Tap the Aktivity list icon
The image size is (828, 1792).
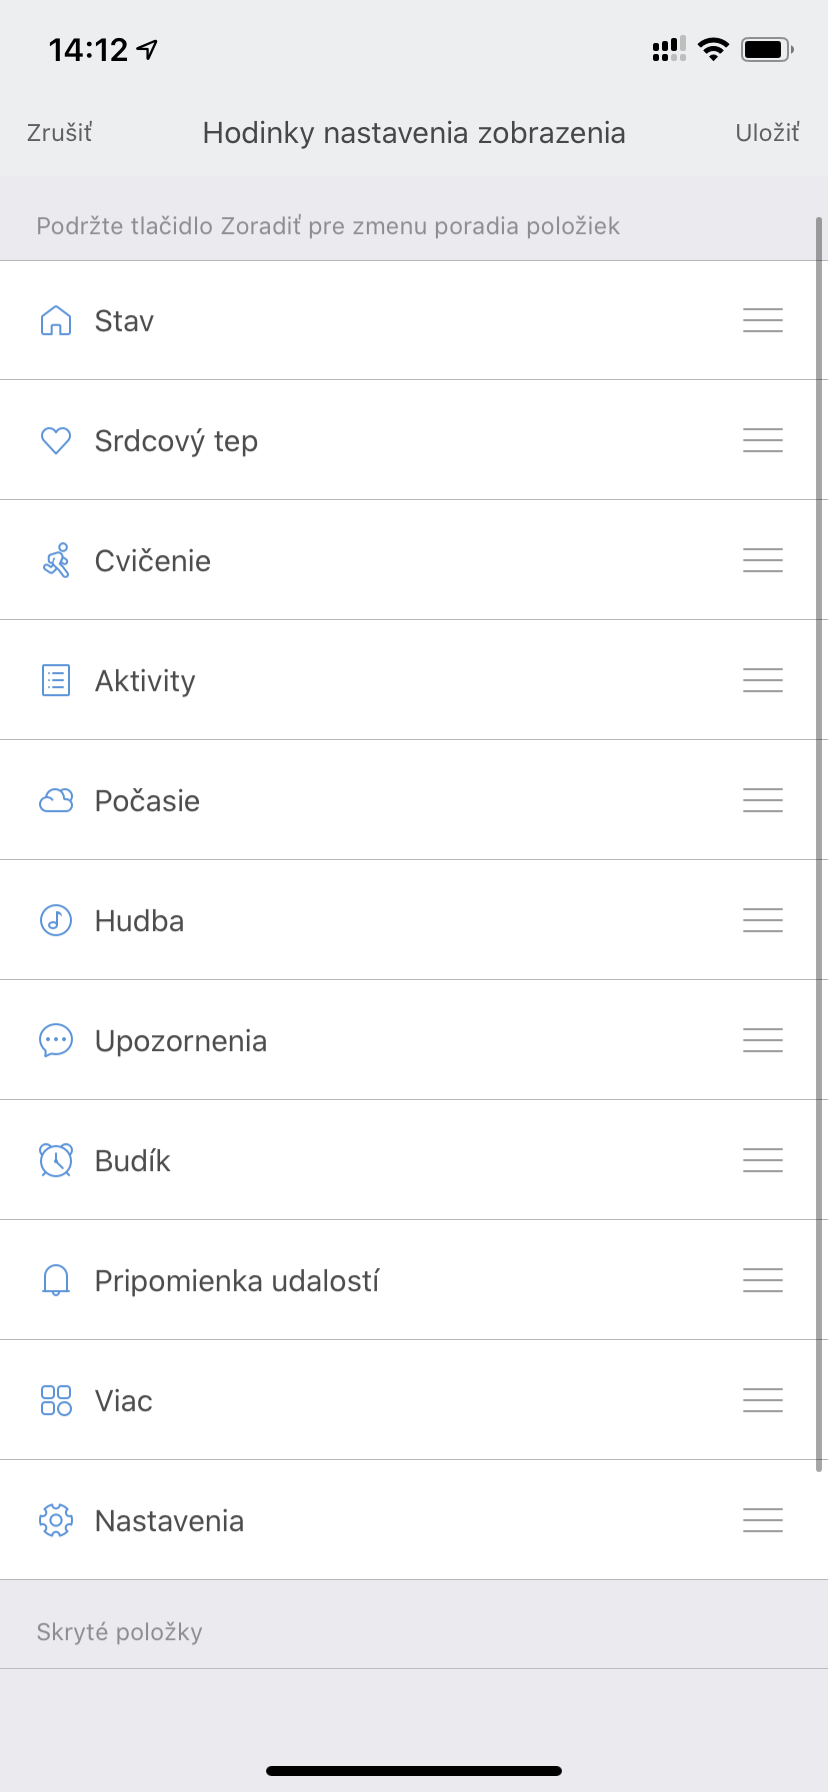56,680
